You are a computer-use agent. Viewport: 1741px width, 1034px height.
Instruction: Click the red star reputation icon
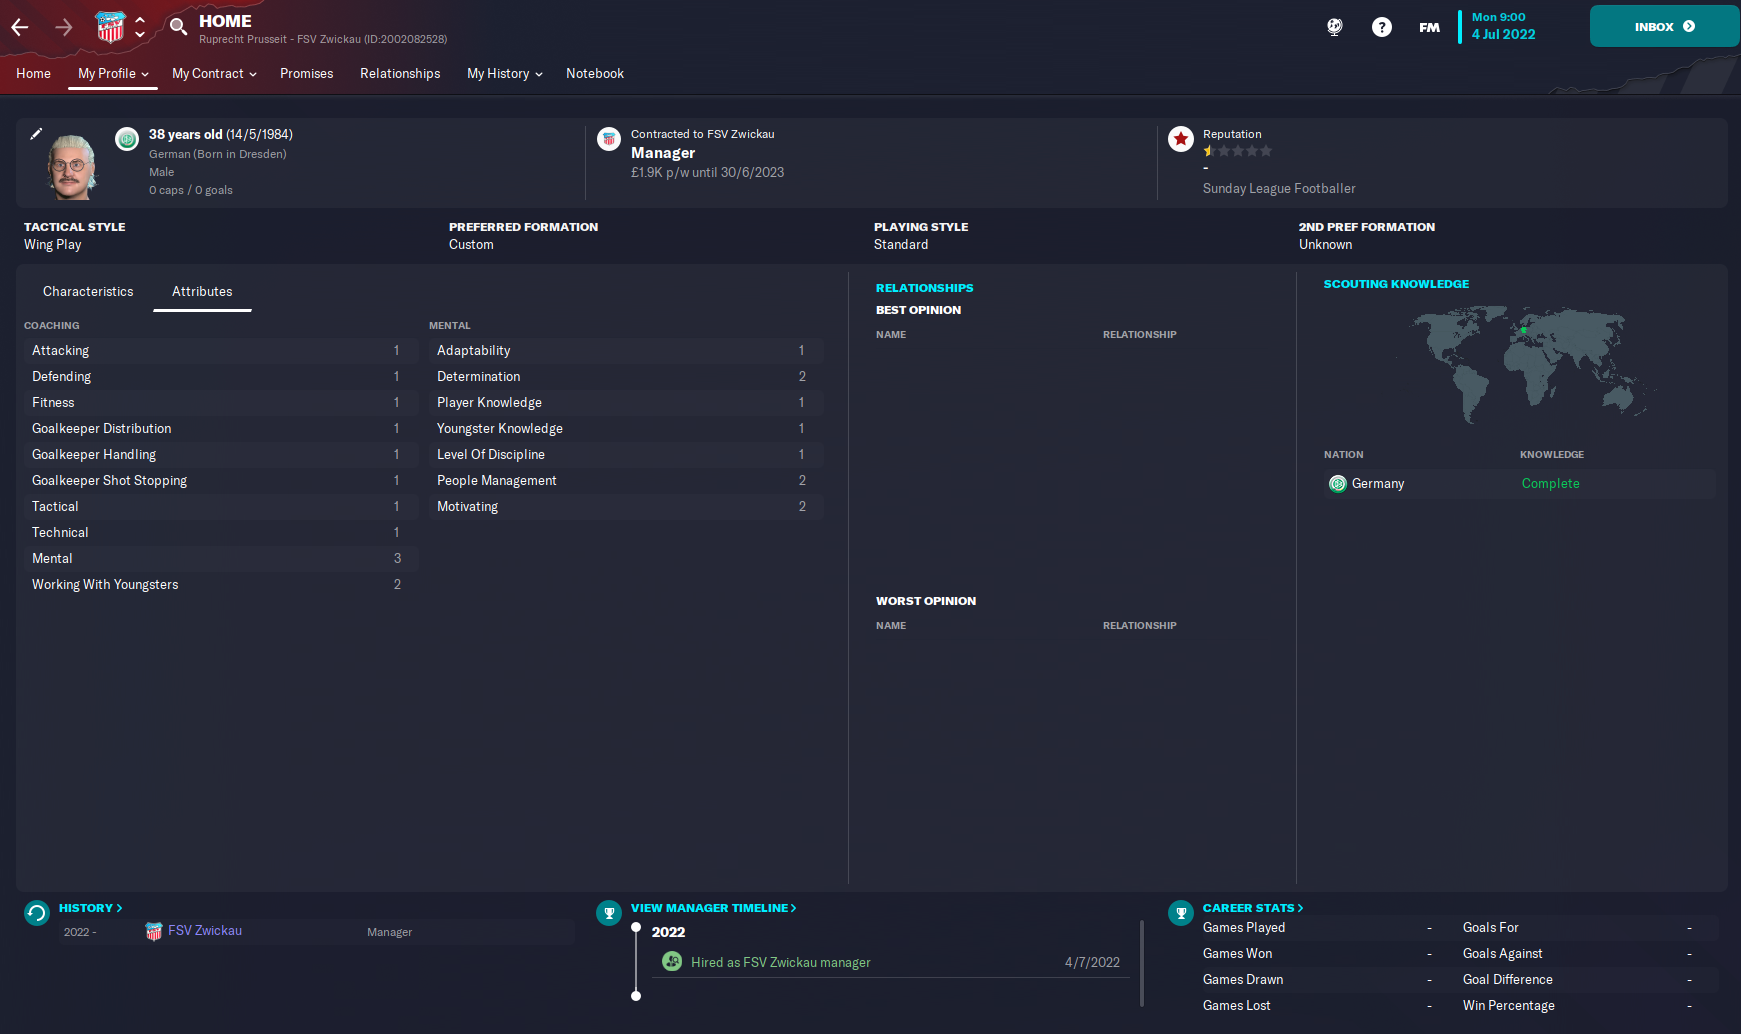coord(1181,139)
